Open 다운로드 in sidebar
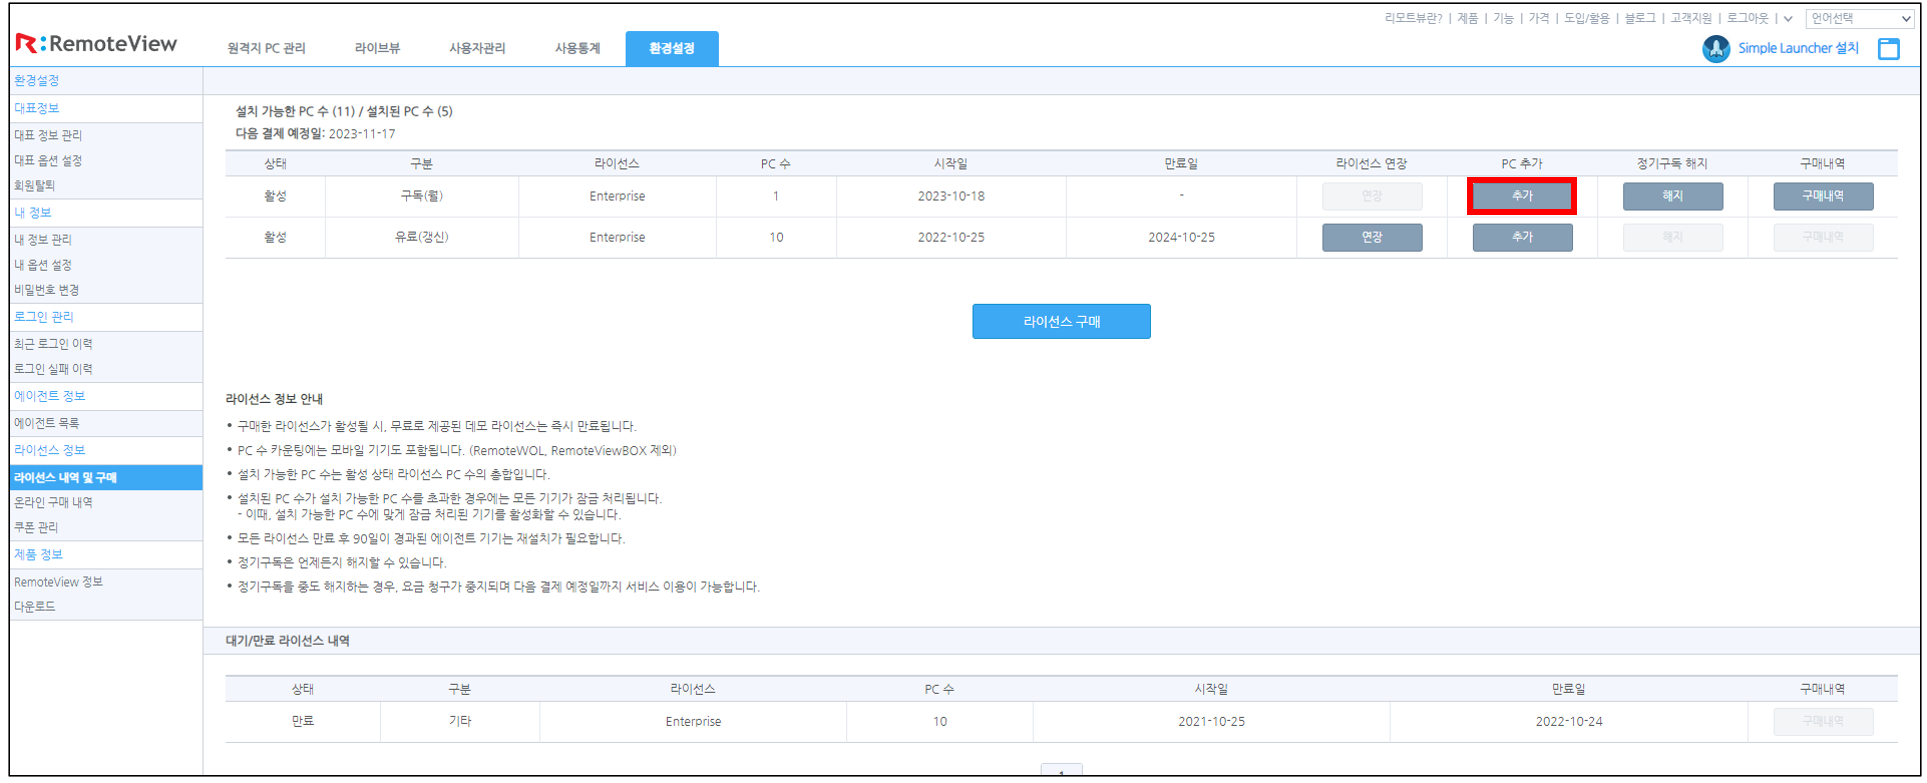This screenshot has height=783, width=1927. [35, 607]
